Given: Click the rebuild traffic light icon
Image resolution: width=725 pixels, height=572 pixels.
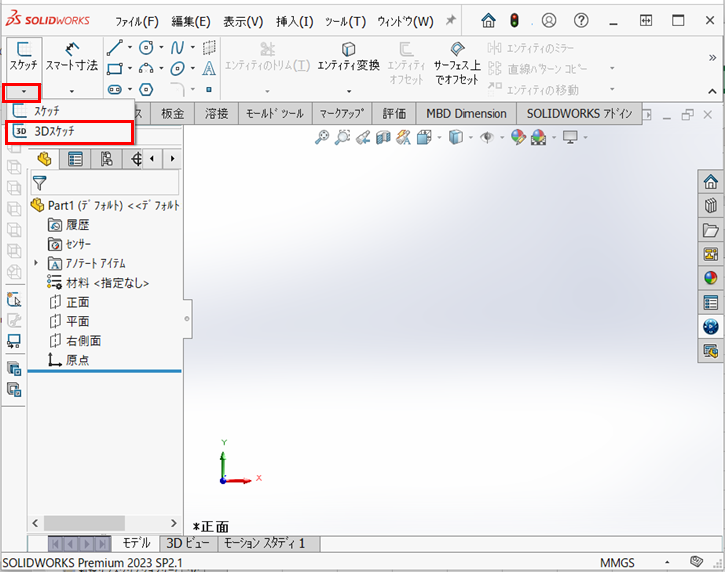Looking at the screenshot, I should pyautogui.click(x=515, y=21).
